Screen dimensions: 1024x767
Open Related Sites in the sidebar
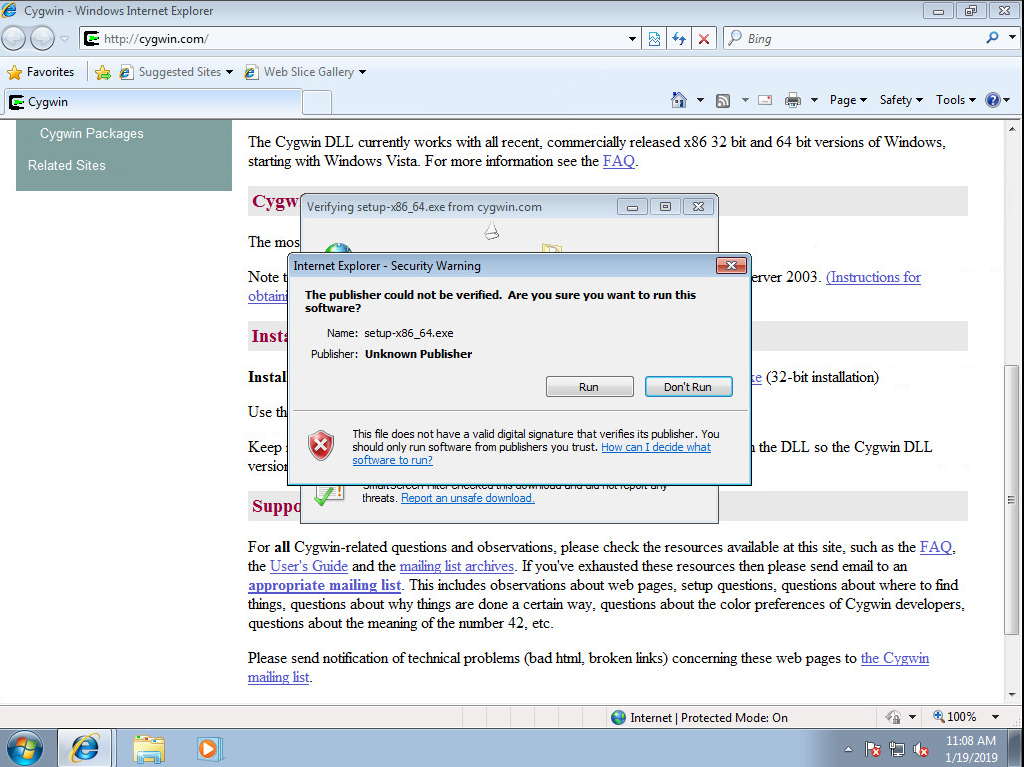67,165
